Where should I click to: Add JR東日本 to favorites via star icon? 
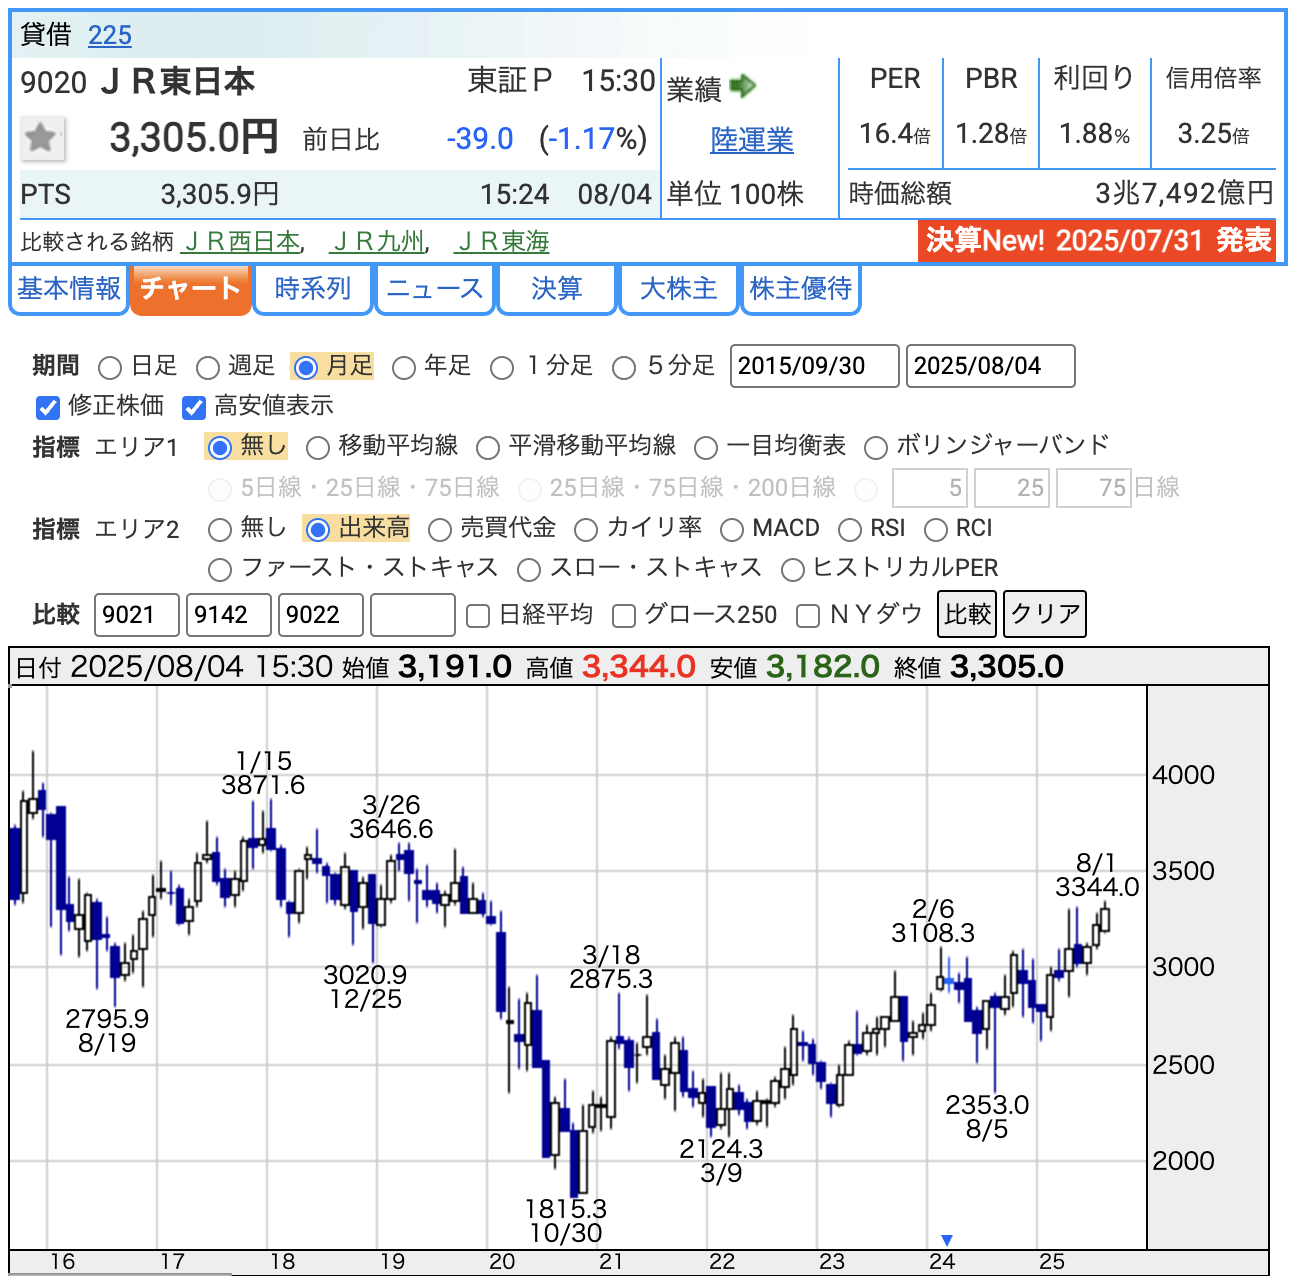42,138
